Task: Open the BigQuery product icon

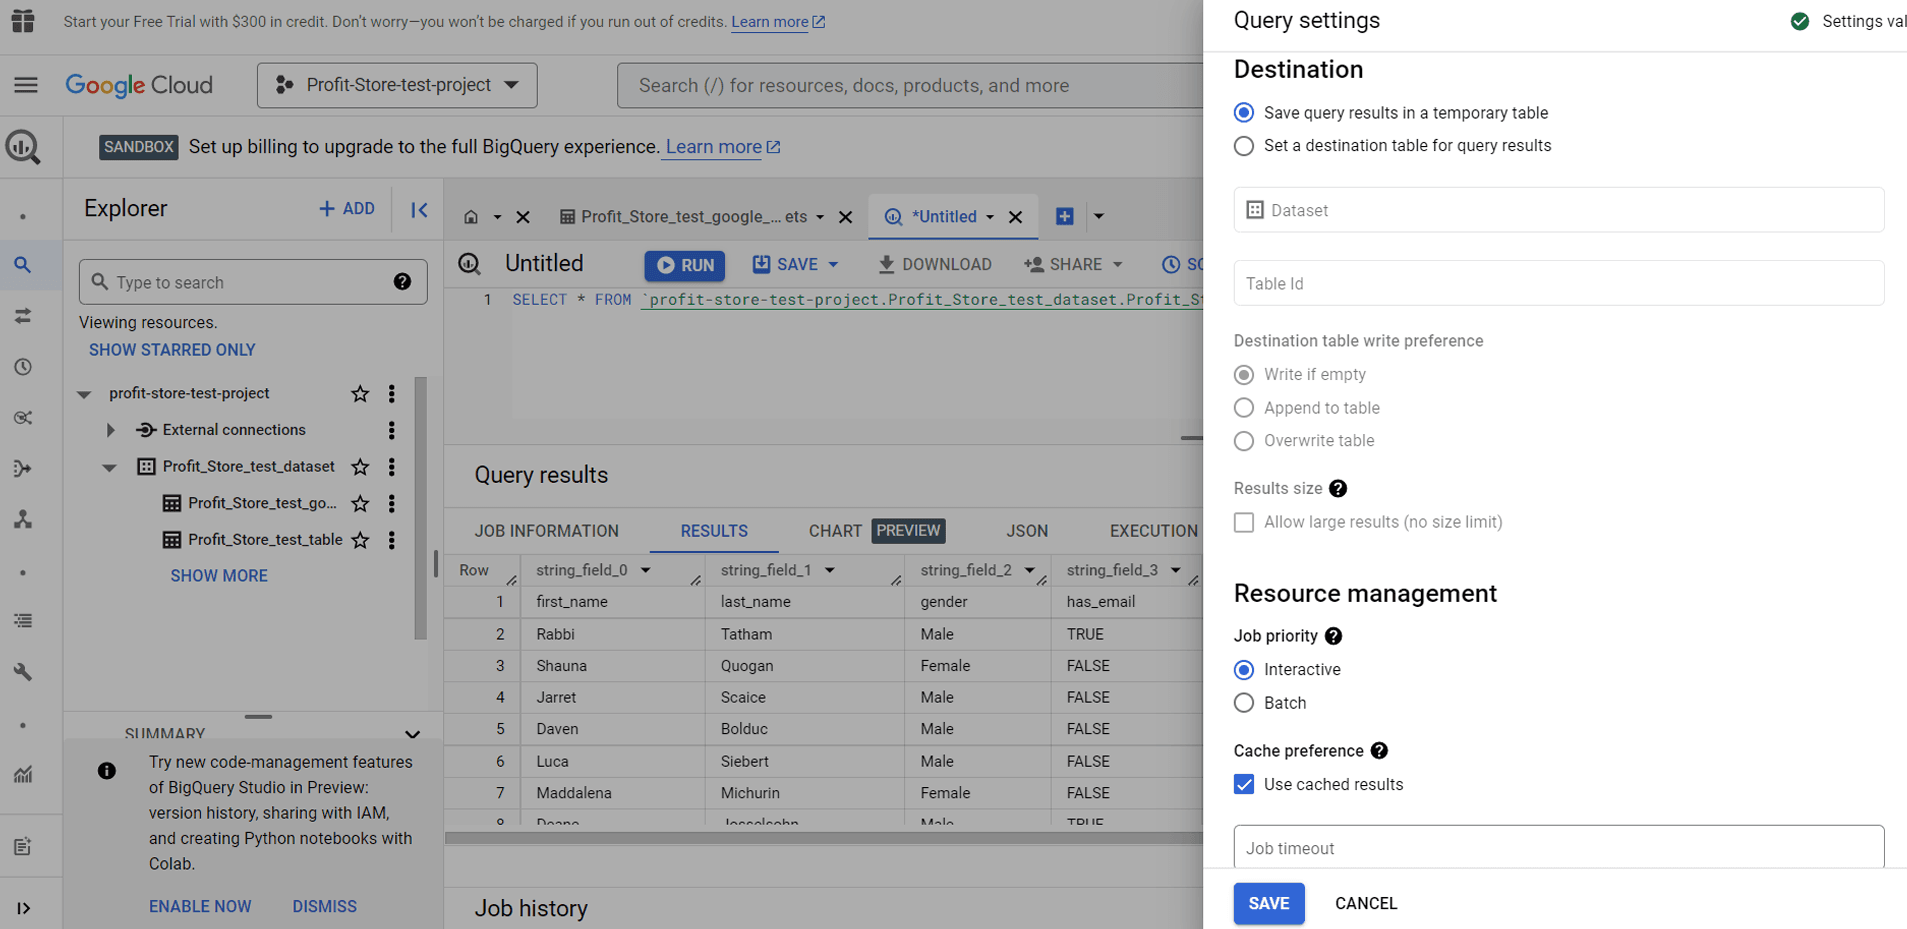Action: [23, 147]
